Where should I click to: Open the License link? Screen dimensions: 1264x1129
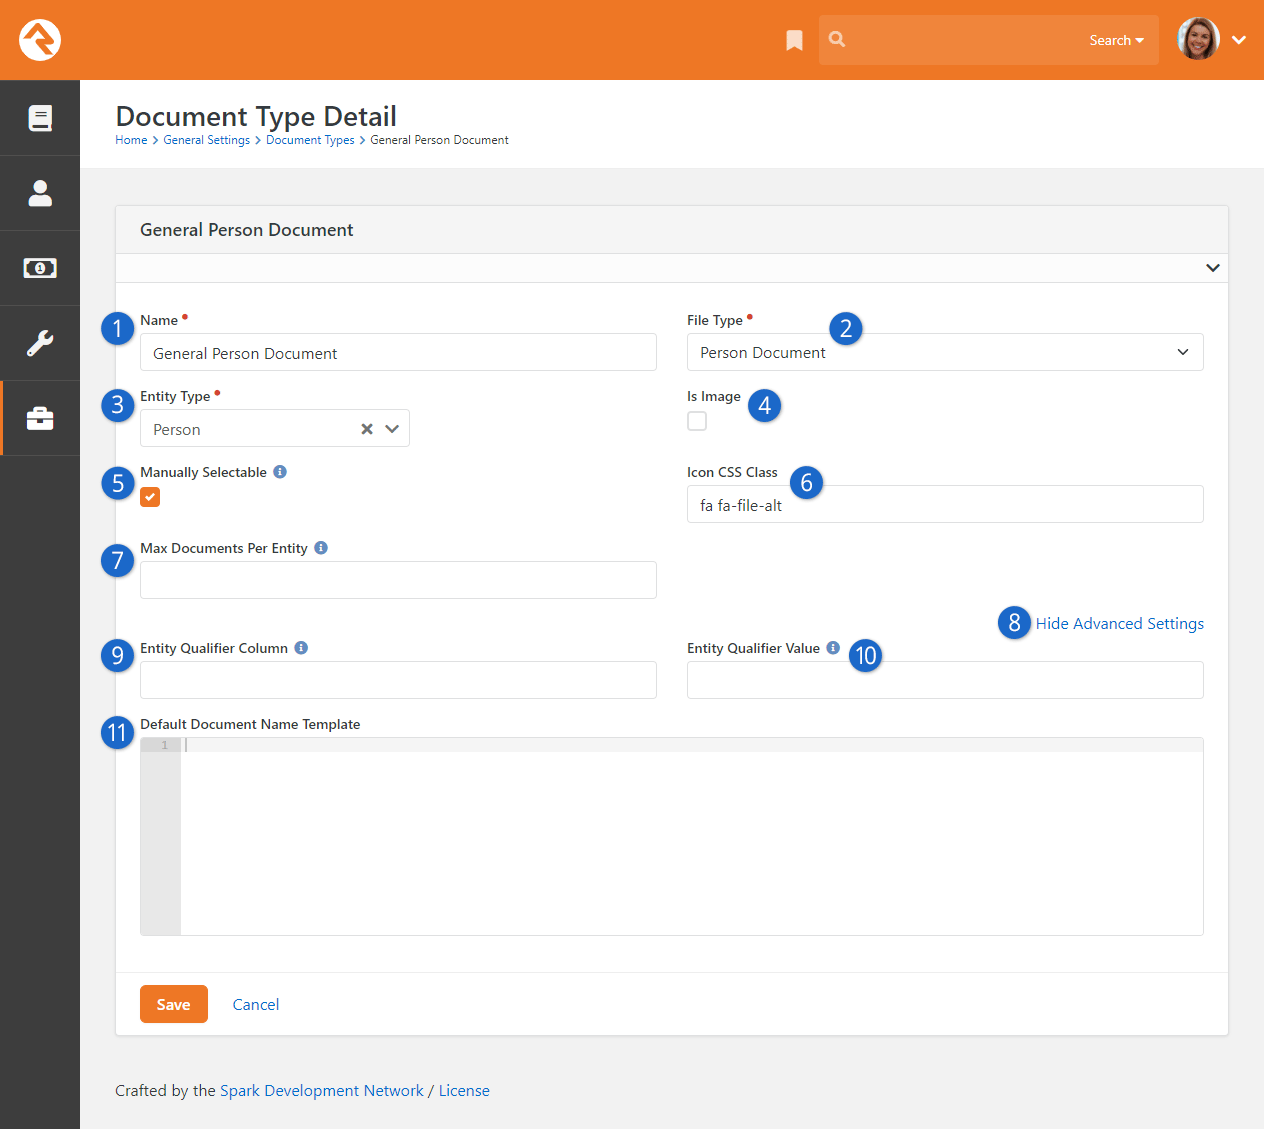[x=464, y=1090]
